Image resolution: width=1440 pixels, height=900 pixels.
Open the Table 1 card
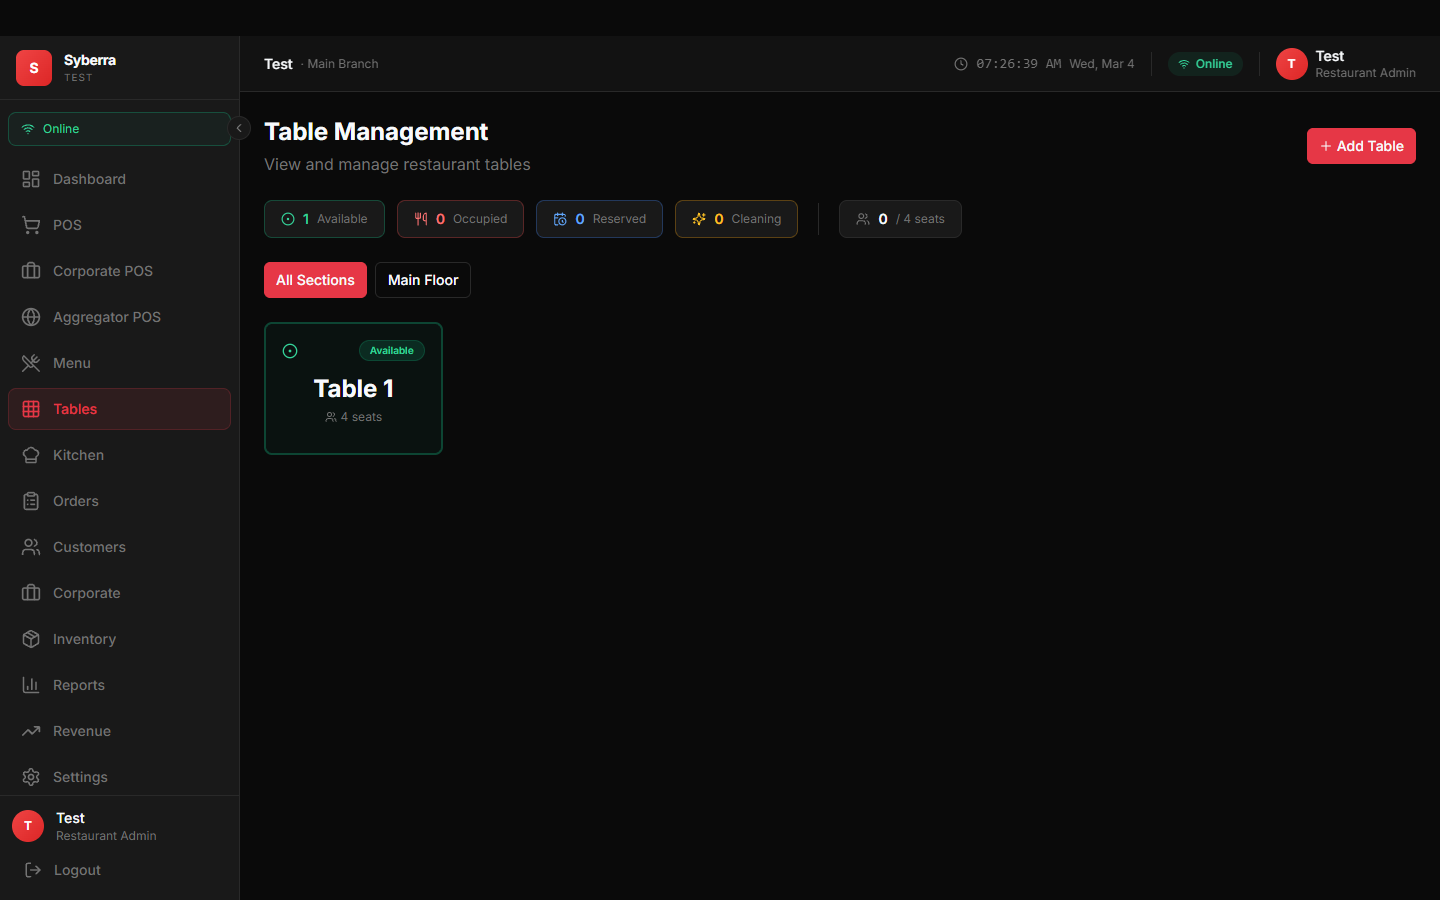[x=353, y=388]
